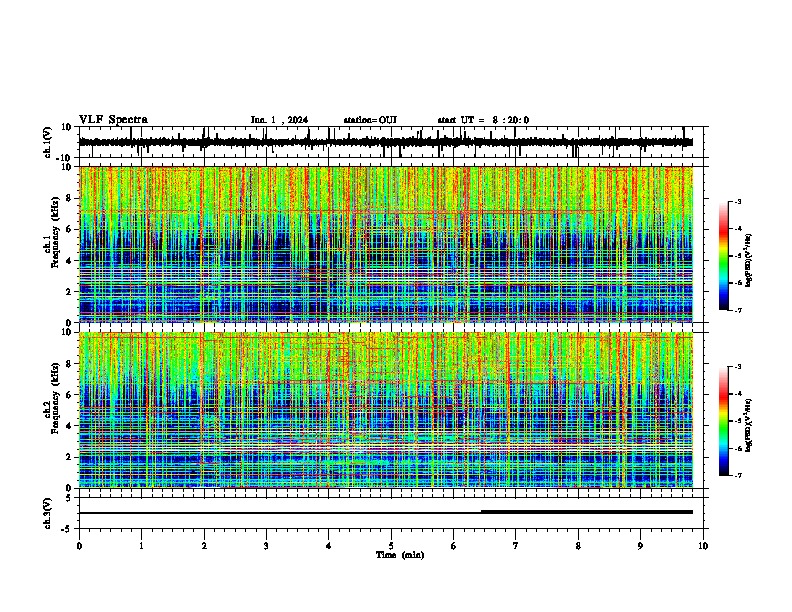Click inside the ch.2 frequency spectrogram
This screenshot has height=612, width=792.
386,410
